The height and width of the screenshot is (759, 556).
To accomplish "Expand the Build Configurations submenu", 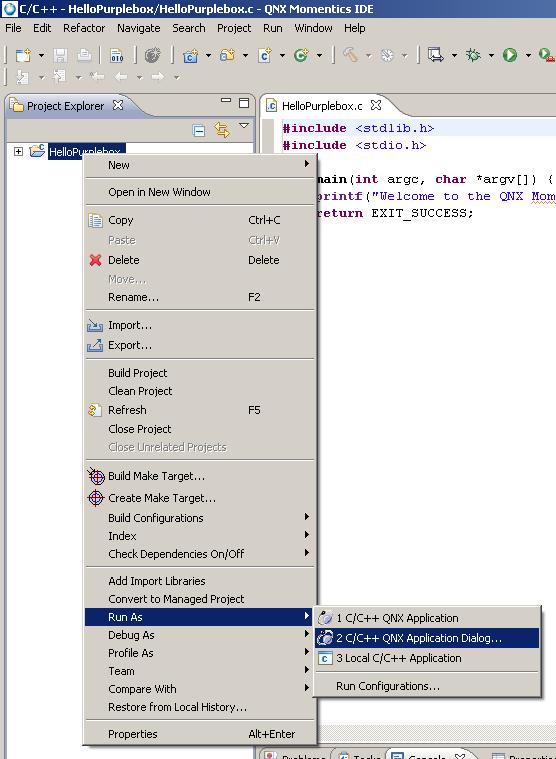I will (200, 518).
